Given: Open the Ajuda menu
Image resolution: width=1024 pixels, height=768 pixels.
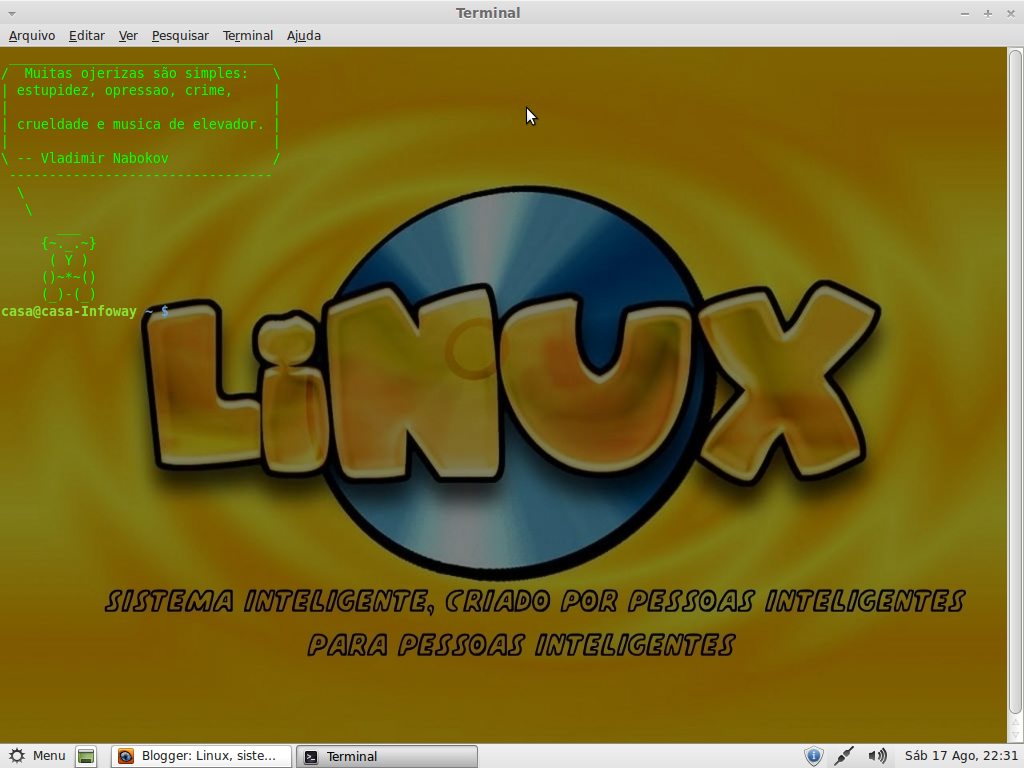Looking at the screenshot, I should 304,36.
